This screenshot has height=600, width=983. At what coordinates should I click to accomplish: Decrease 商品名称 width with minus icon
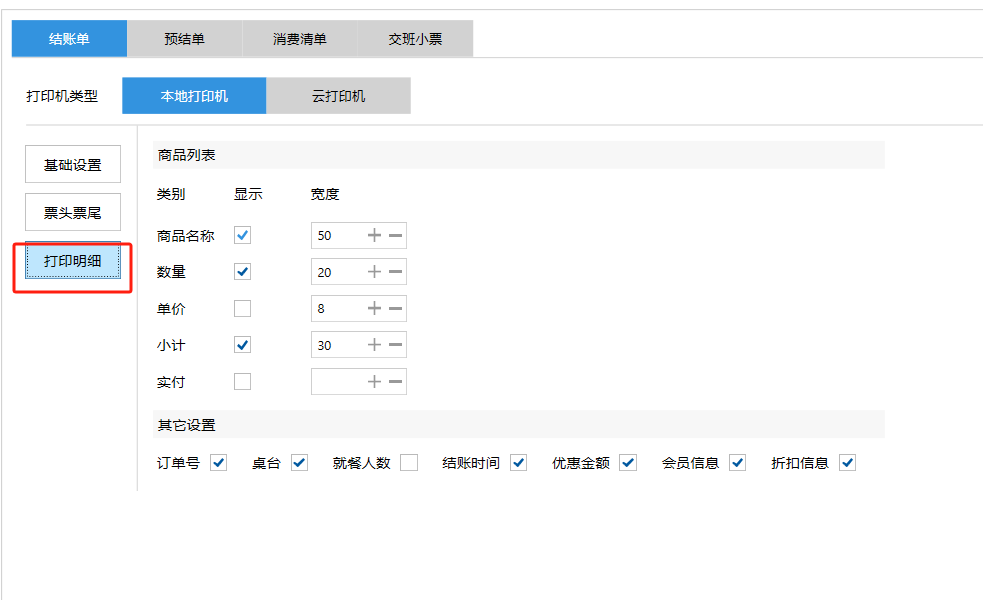pyautogui.click(x=396, y=236)
